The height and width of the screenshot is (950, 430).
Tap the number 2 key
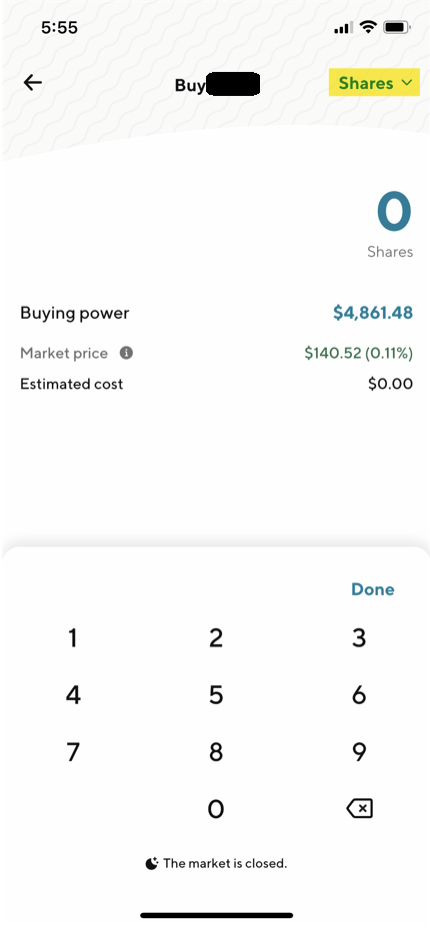pyautogui.click(x=216, y=638)
